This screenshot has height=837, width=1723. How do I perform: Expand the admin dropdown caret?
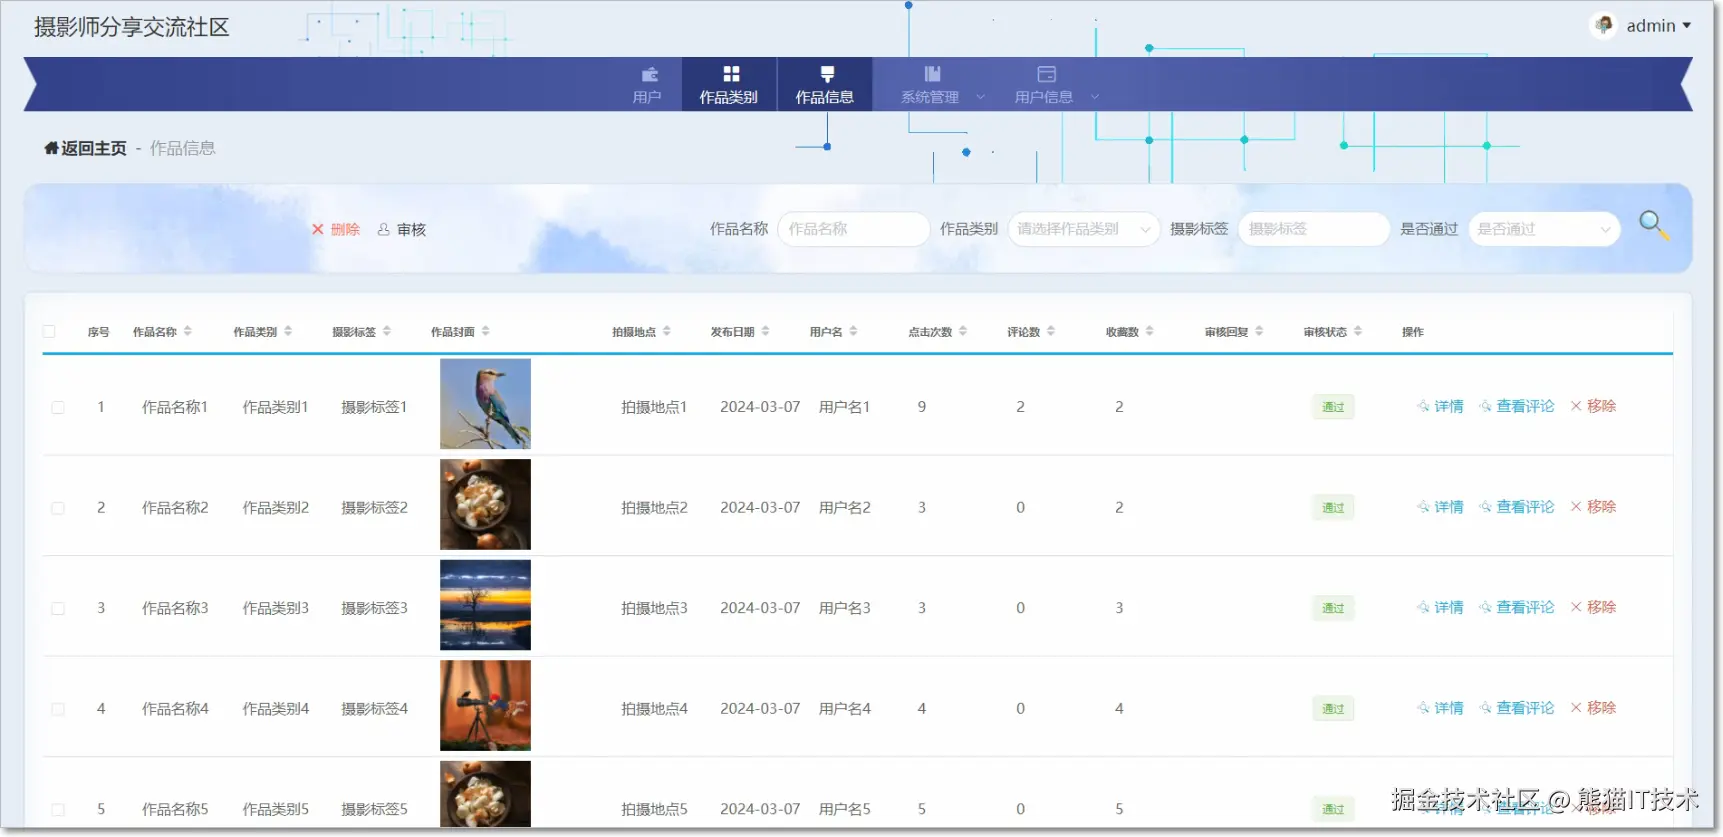[x=1687, y=25]
